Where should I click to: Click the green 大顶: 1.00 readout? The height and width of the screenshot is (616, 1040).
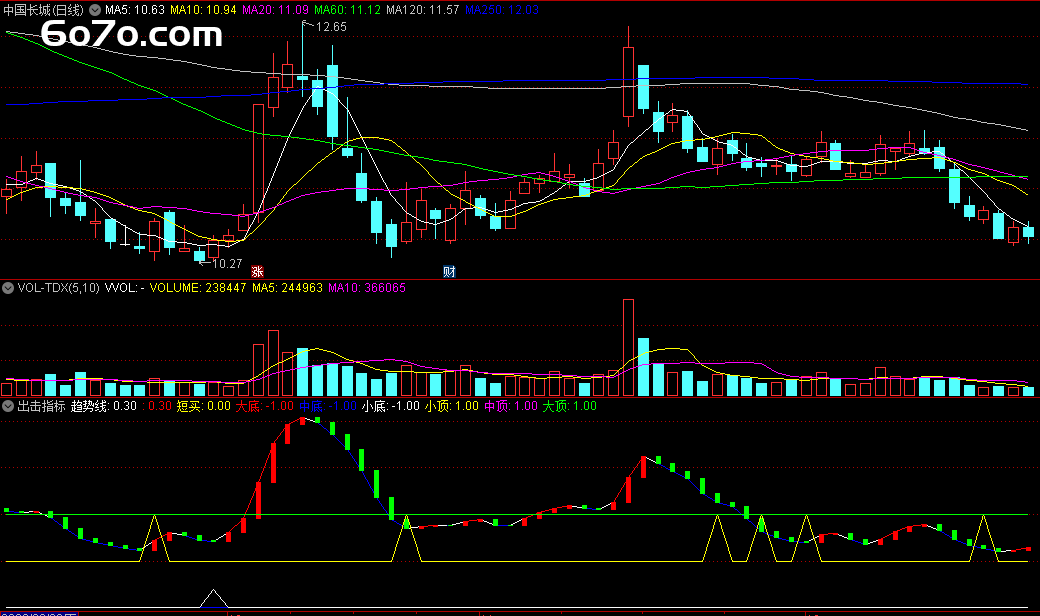pos(570,406)
